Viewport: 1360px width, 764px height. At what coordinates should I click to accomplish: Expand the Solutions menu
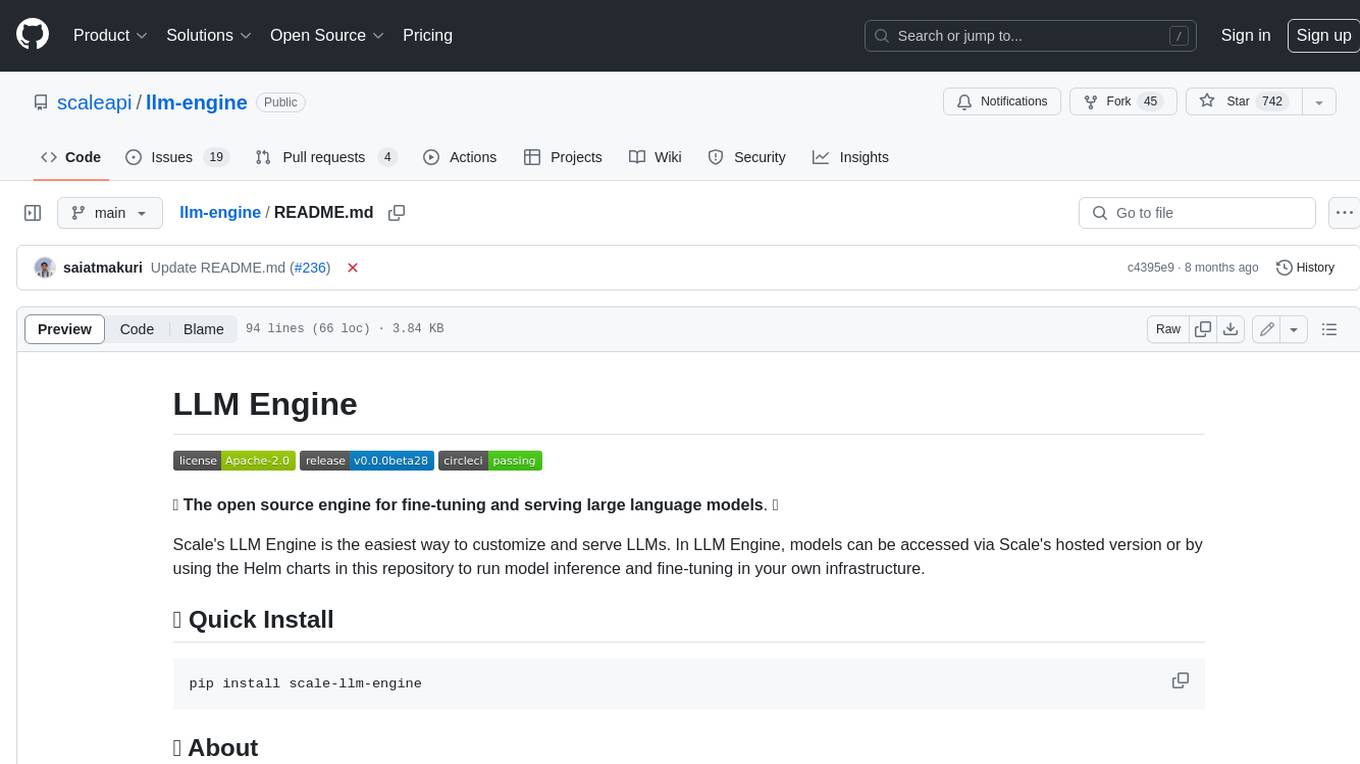pos(209,35)
